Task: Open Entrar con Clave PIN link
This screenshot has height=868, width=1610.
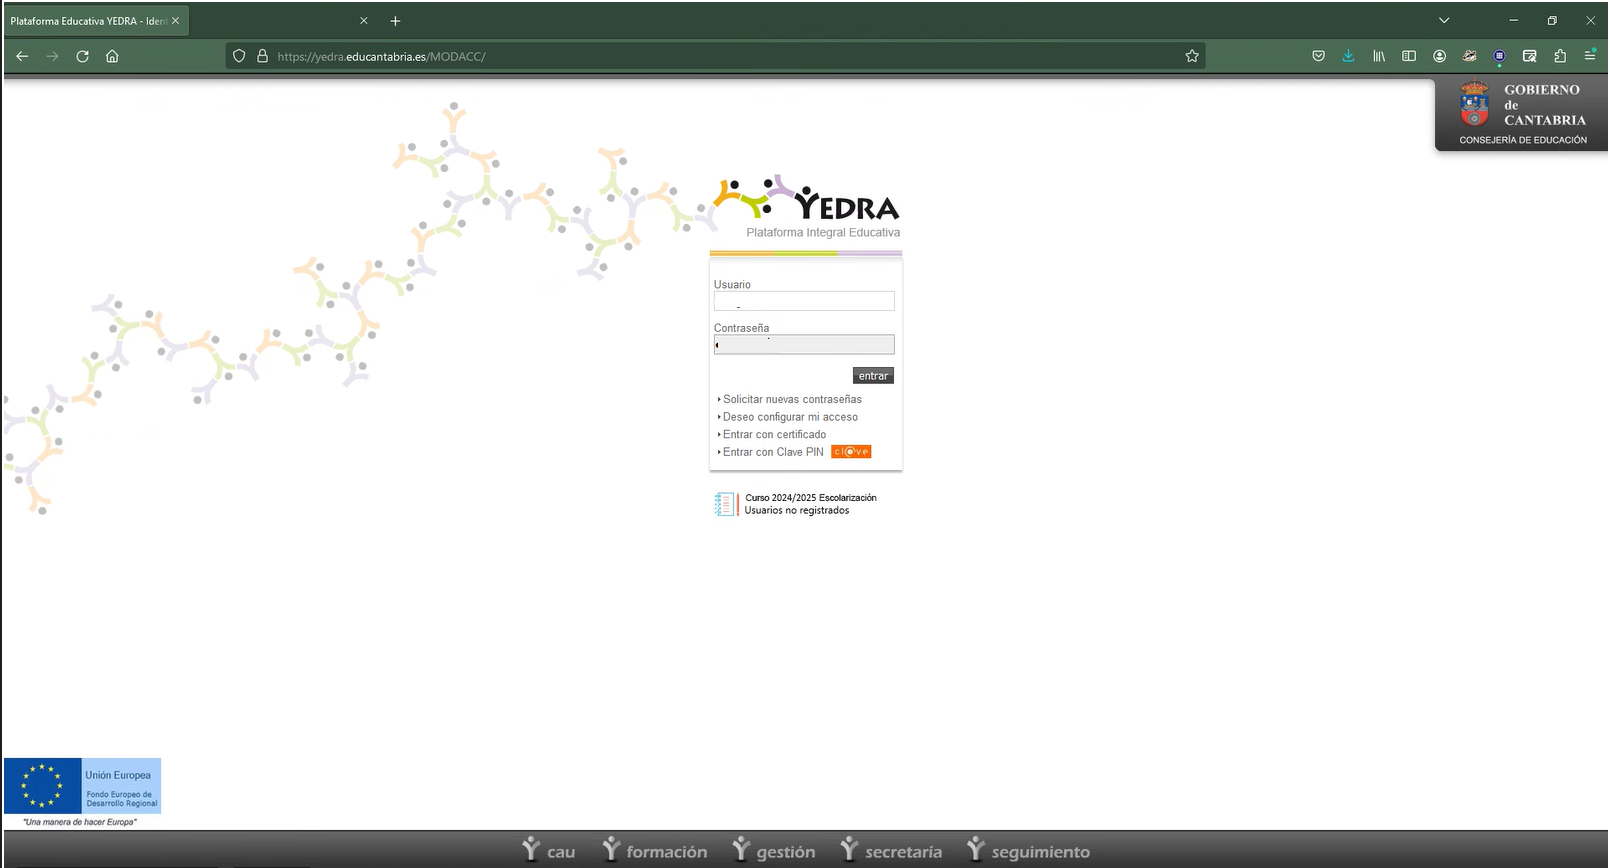Action: pyautogui.click(x=773, y=452)
